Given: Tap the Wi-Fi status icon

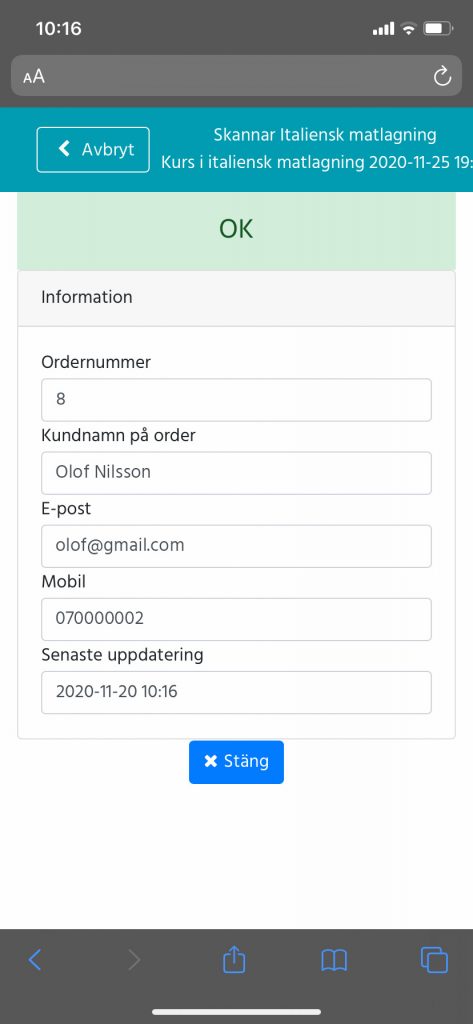Looking at the screenshot, I should coord(409,28).
